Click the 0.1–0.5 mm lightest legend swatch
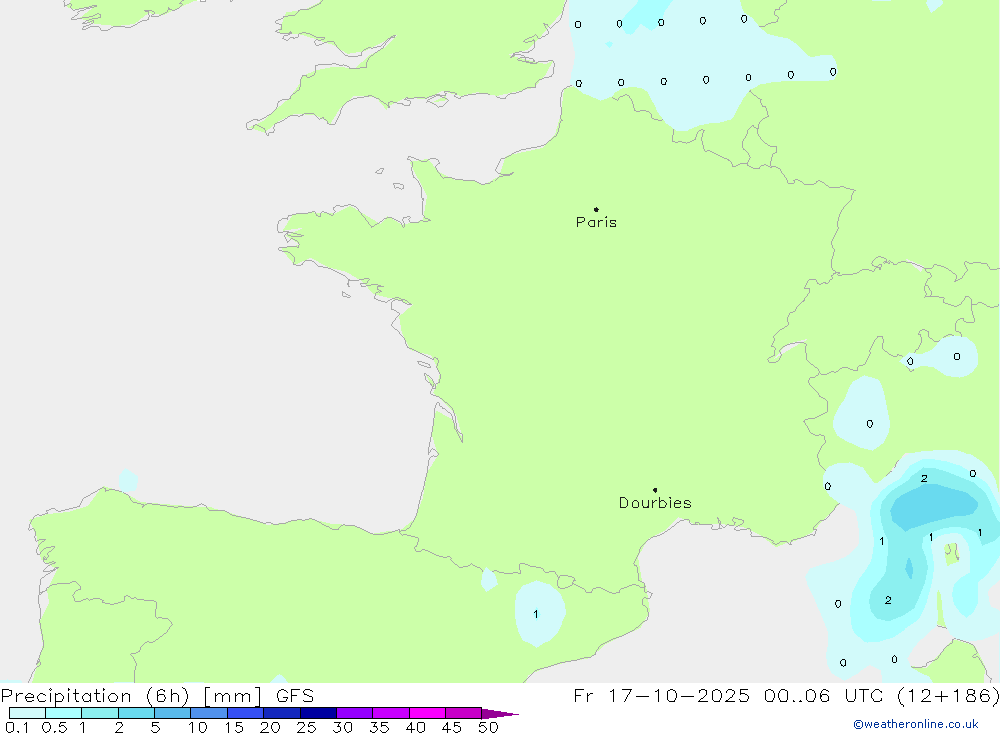Image resolution: width=1000 pixels, height=733 pixels. pyautogui.click(x=27, y=713)
